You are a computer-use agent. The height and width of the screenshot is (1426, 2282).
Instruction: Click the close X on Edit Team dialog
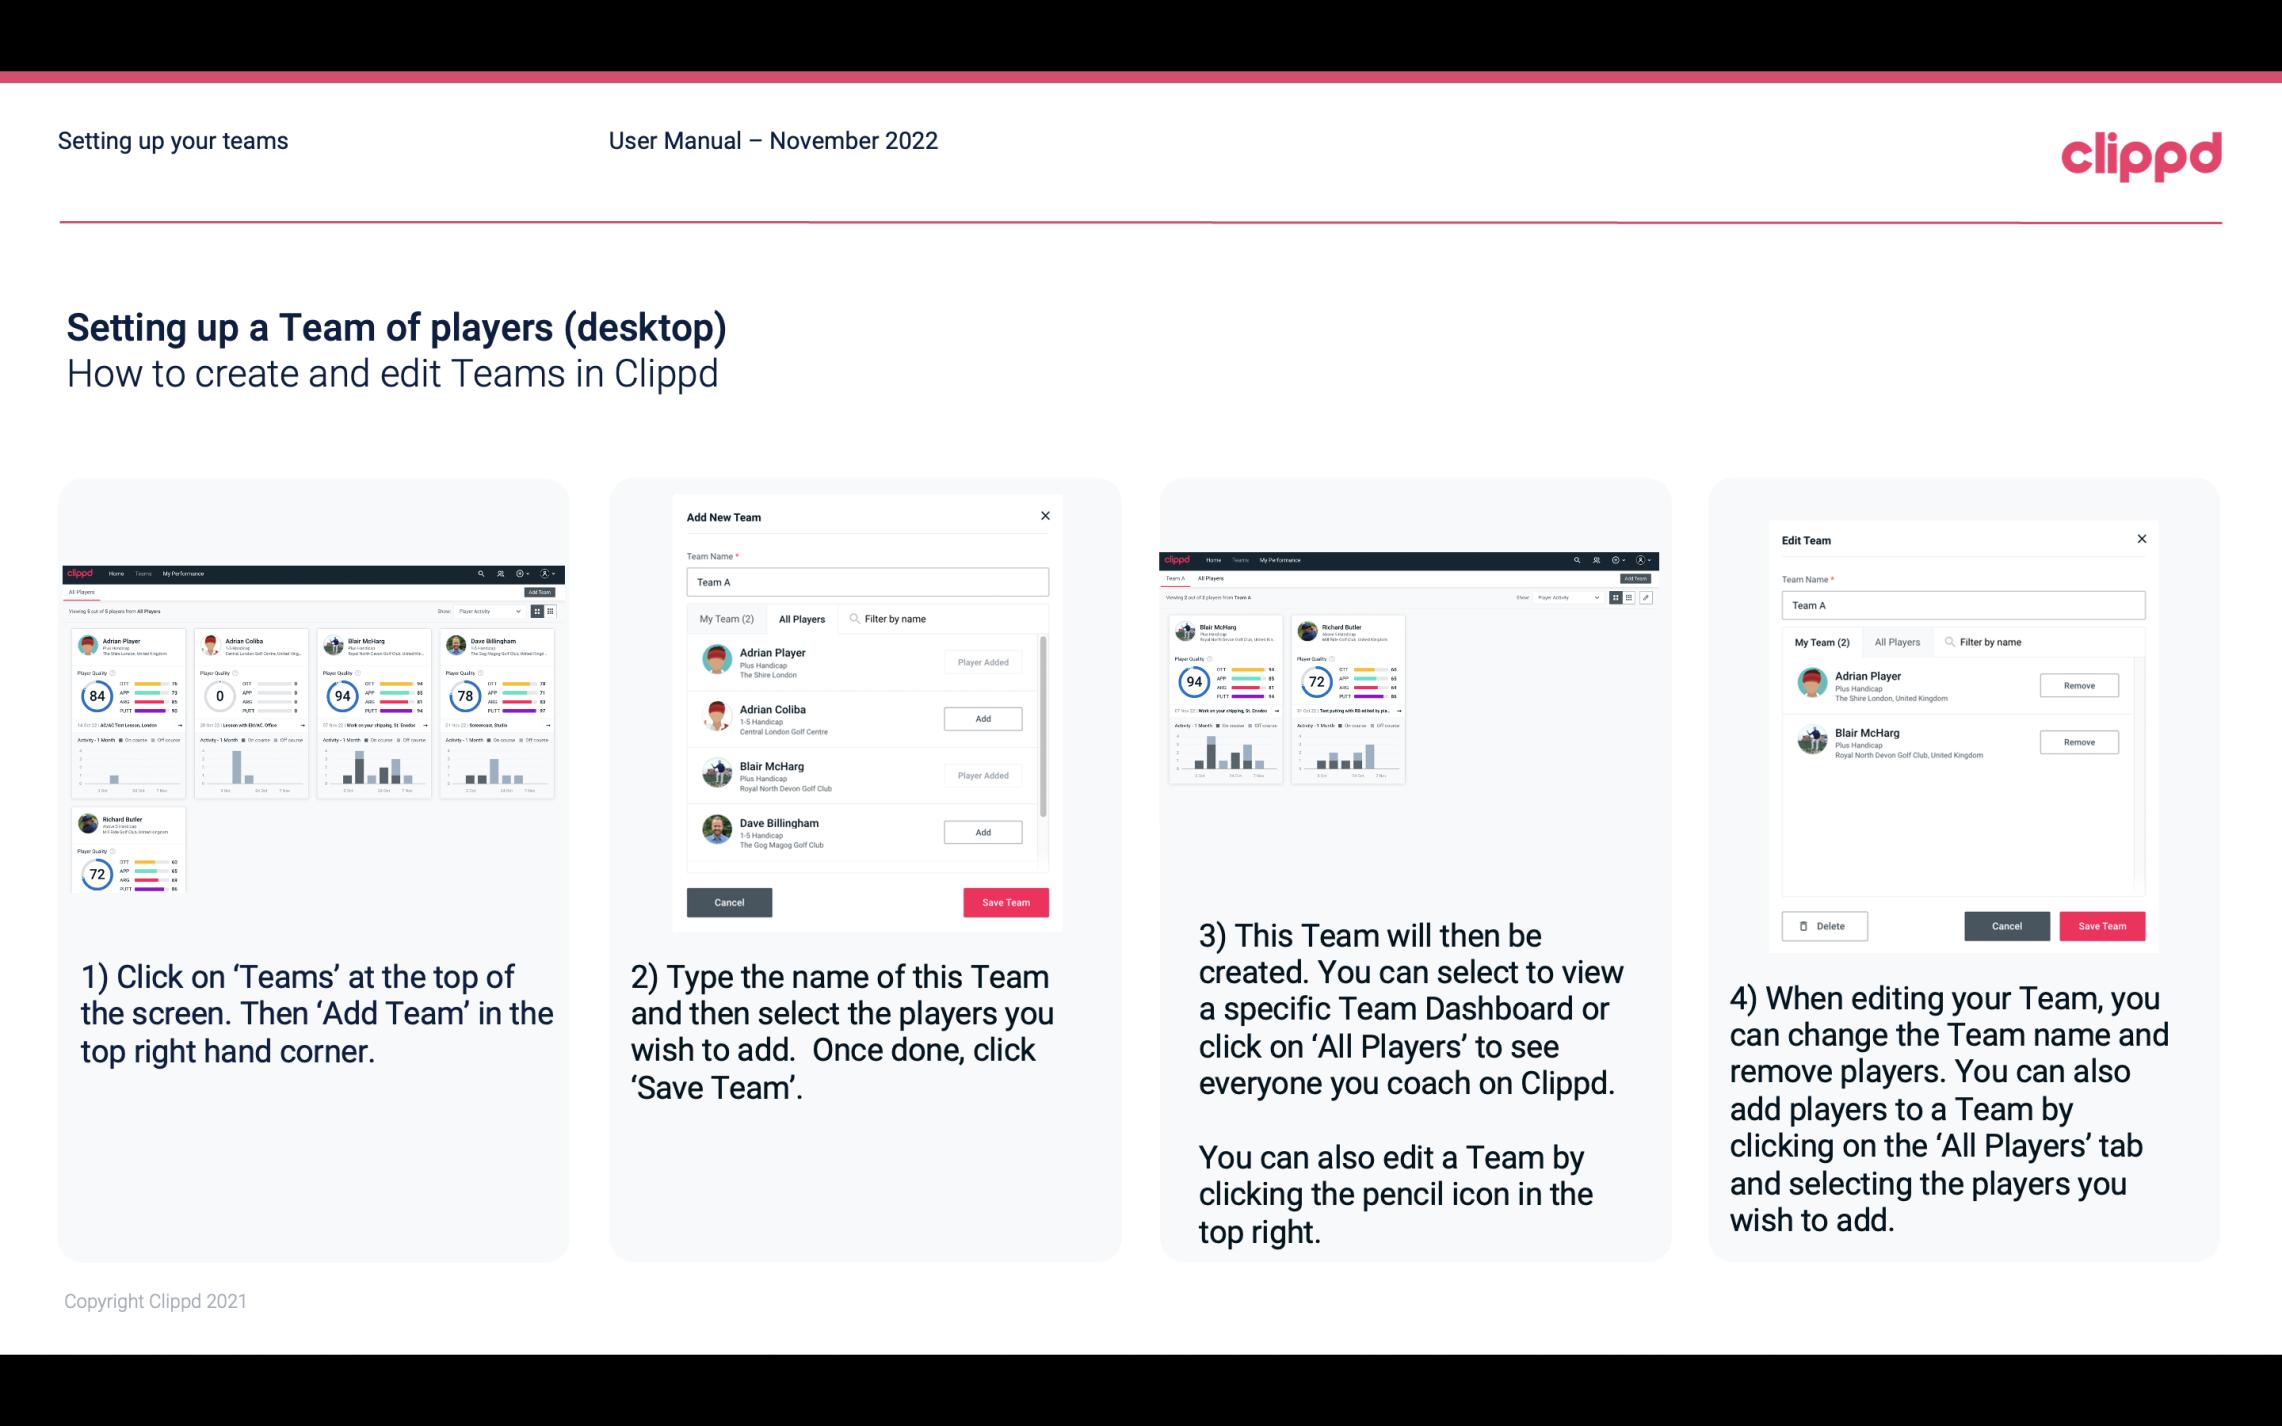pos(2141,539)
